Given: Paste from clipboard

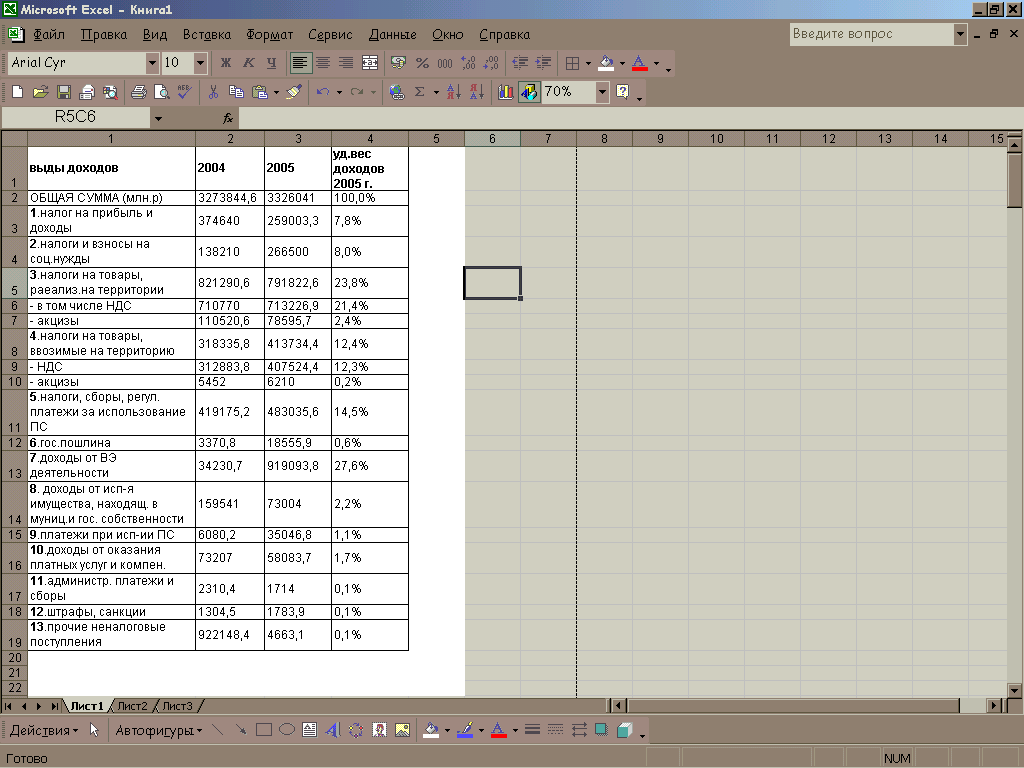Looking at the screenshot, I should pyautogui.click(x=260, y=92).
